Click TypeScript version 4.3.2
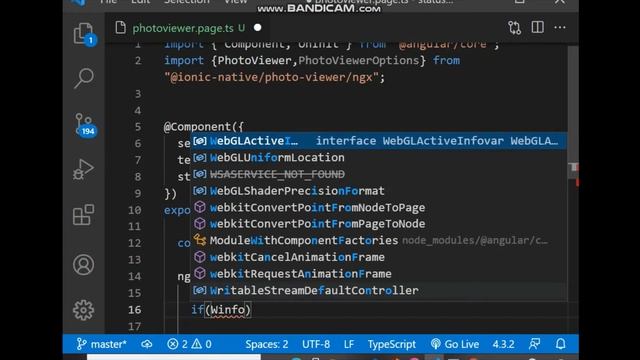 tap(503, 344)
